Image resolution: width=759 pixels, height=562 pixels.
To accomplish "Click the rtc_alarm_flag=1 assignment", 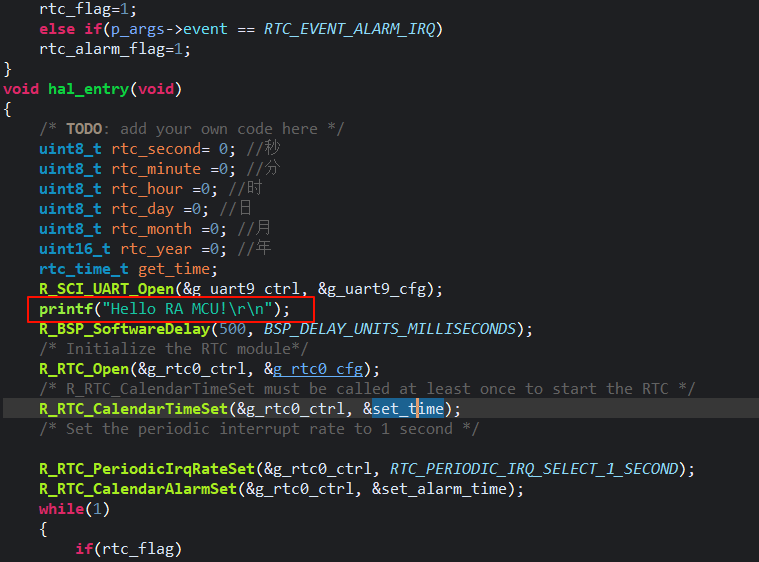I will (x=115, y=49).
